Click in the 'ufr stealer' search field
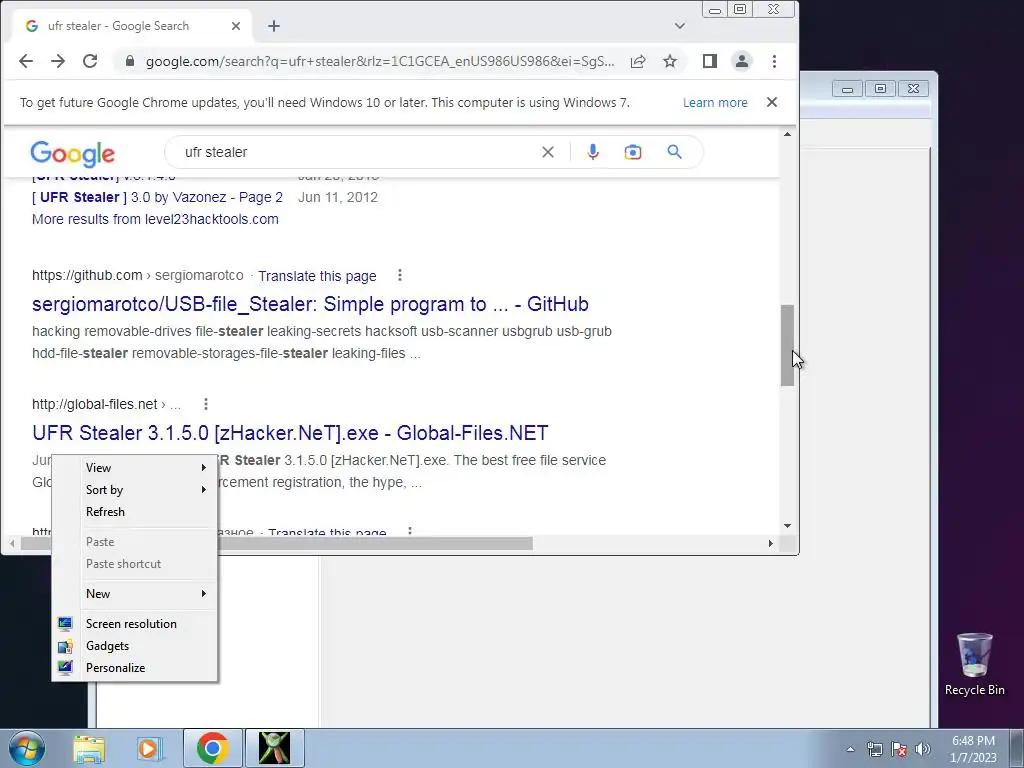Viewport: 1024px width, 768px height. click(353, 152)
